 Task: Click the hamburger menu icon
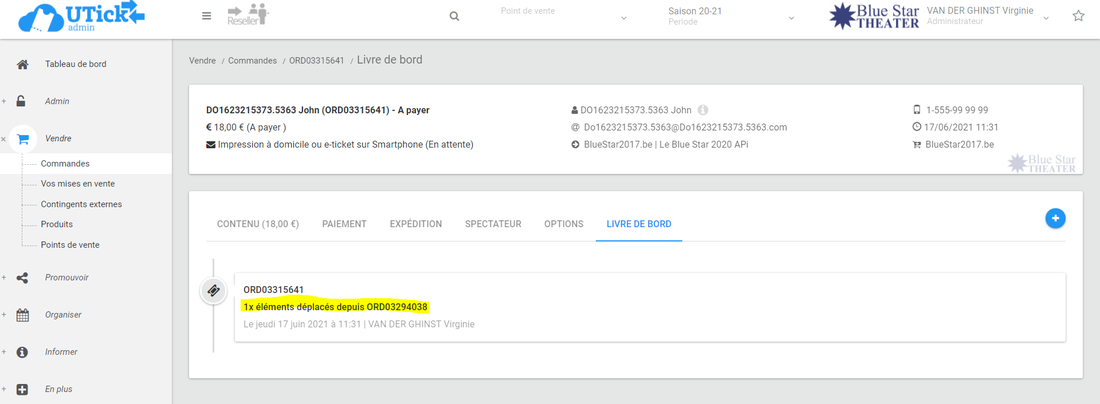206,16
